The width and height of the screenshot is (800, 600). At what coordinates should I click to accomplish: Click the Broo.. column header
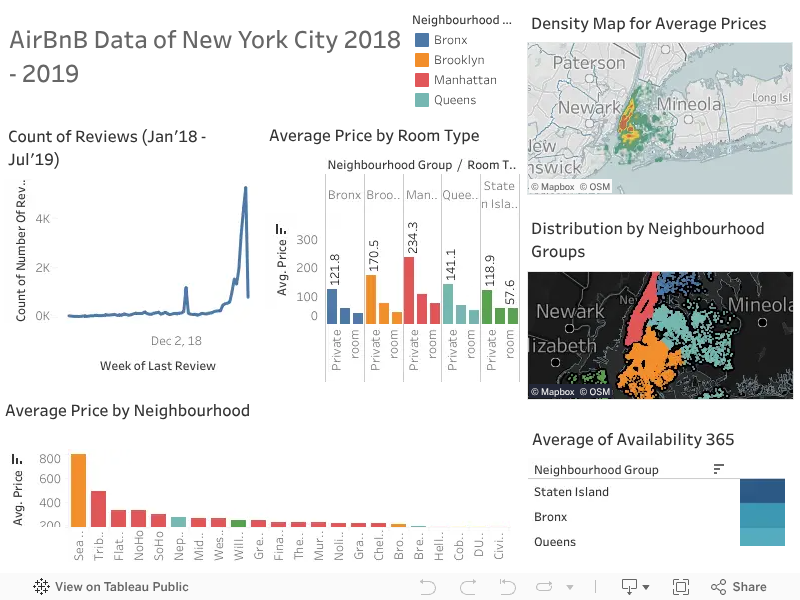coord(383,195)
